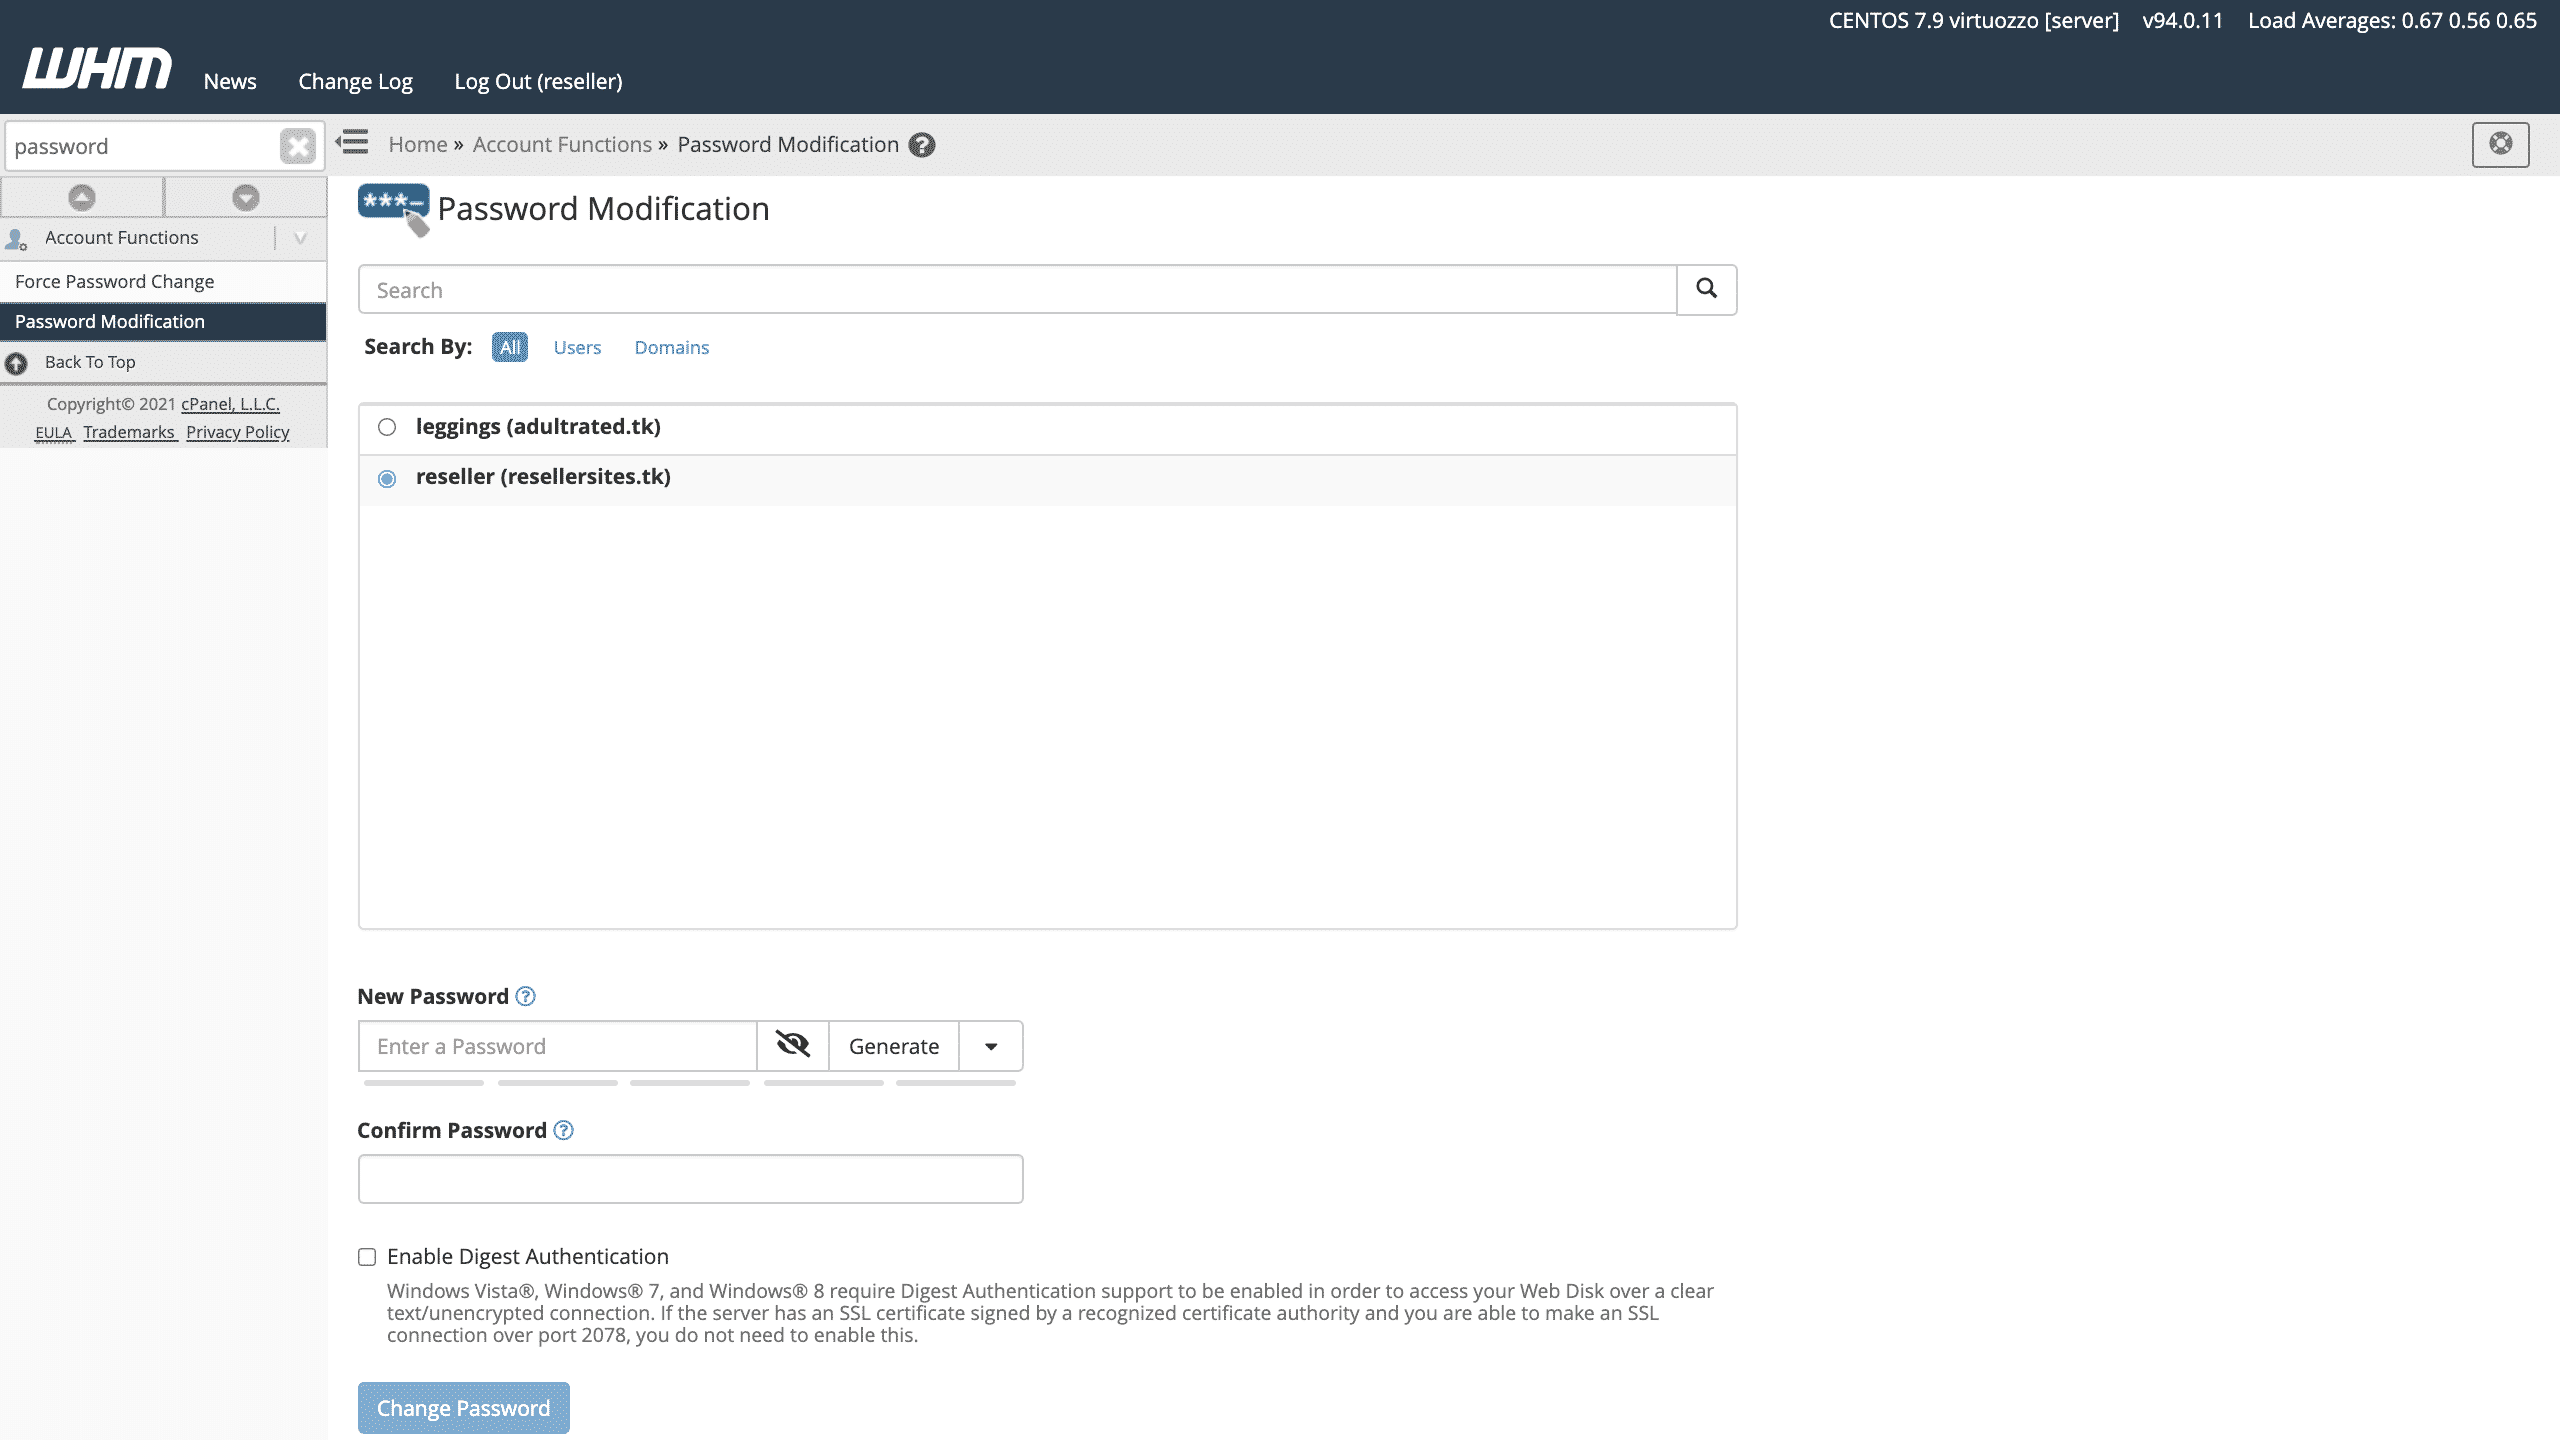Collapse all sidebar sections up arrow
The width and height of the screenshot is (2560, 1440).
point(82,197)
